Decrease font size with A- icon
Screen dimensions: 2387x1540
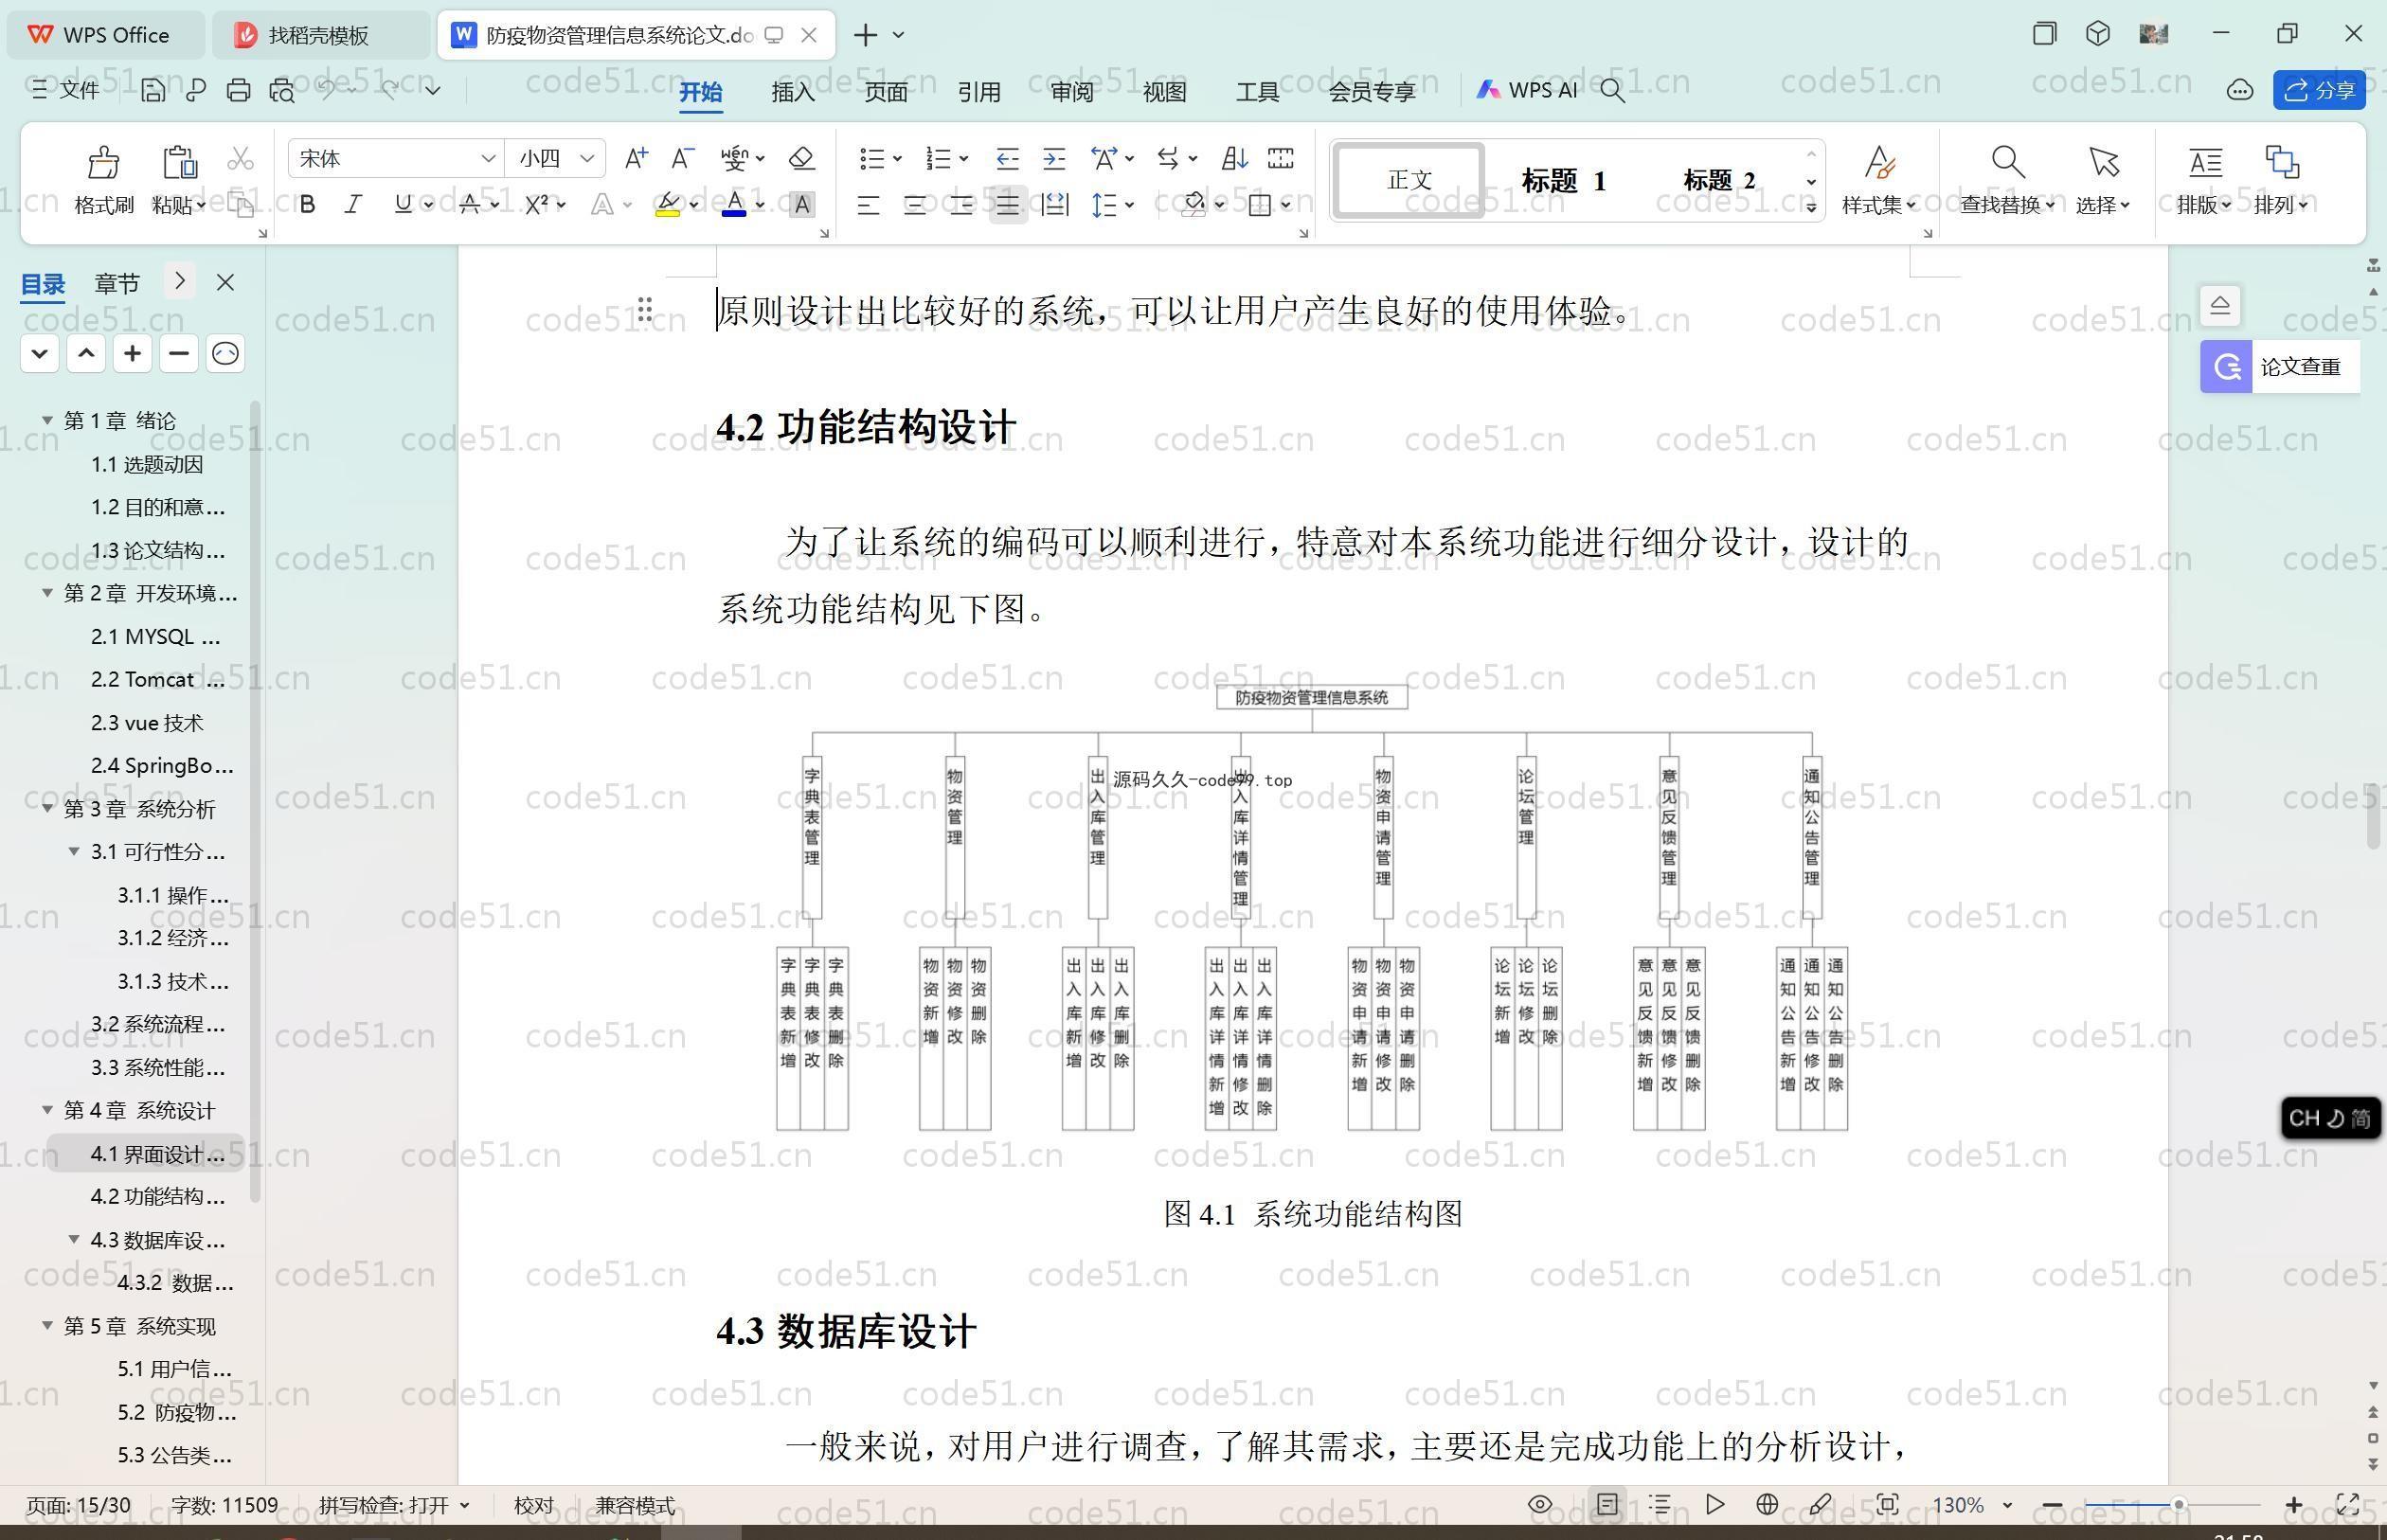coord(682,158)
